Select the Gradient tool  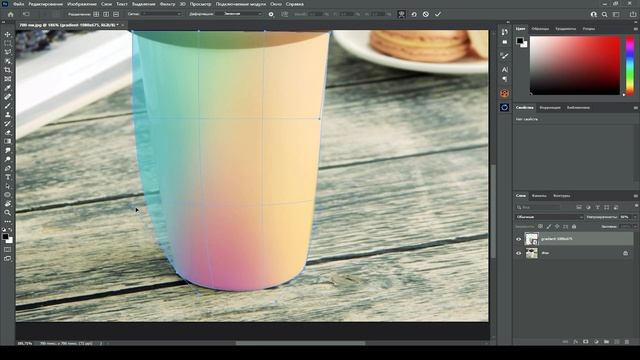pyautogui.click(x=7, y=142)
